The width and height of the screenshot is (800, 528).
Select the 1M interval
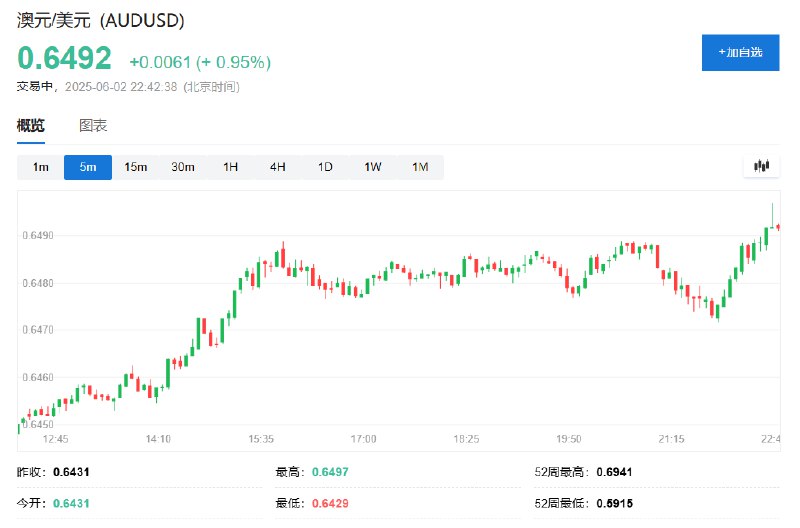pos(420,167)
